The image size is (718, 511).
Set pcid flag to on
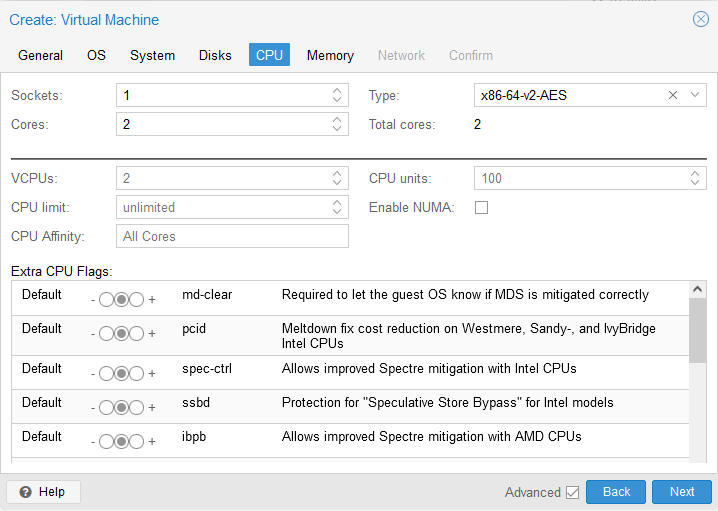click(136, 333)
